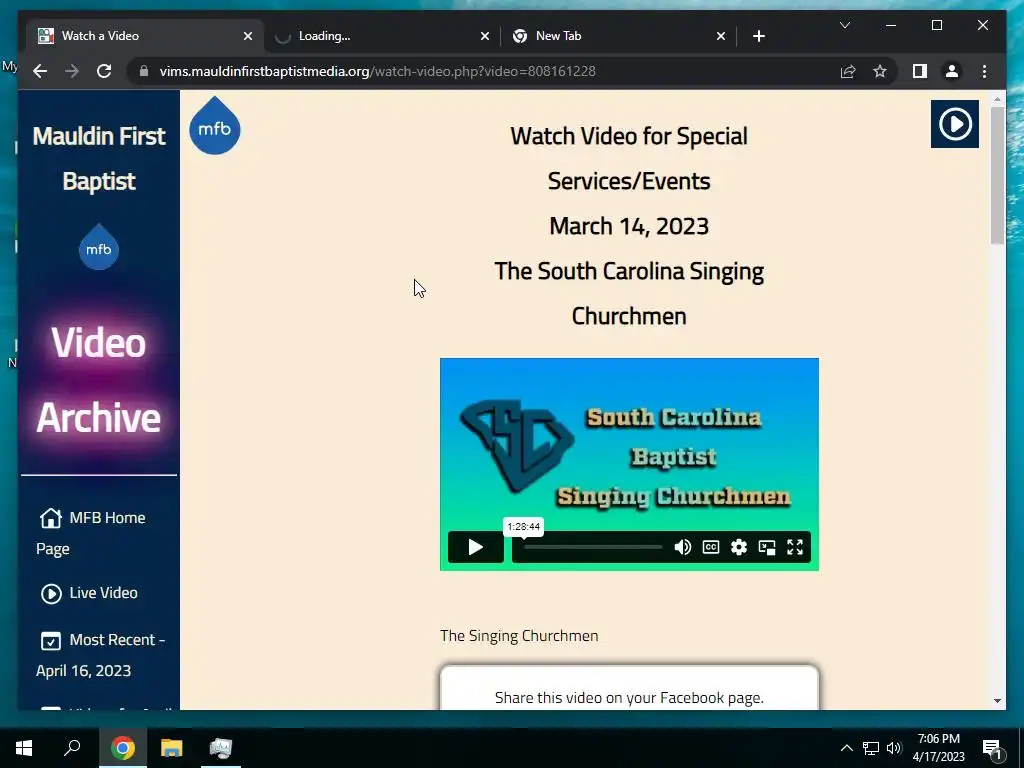Open Windows taskbar search
The width and height of the screenshot is (1024, 768).
point(72,748)
